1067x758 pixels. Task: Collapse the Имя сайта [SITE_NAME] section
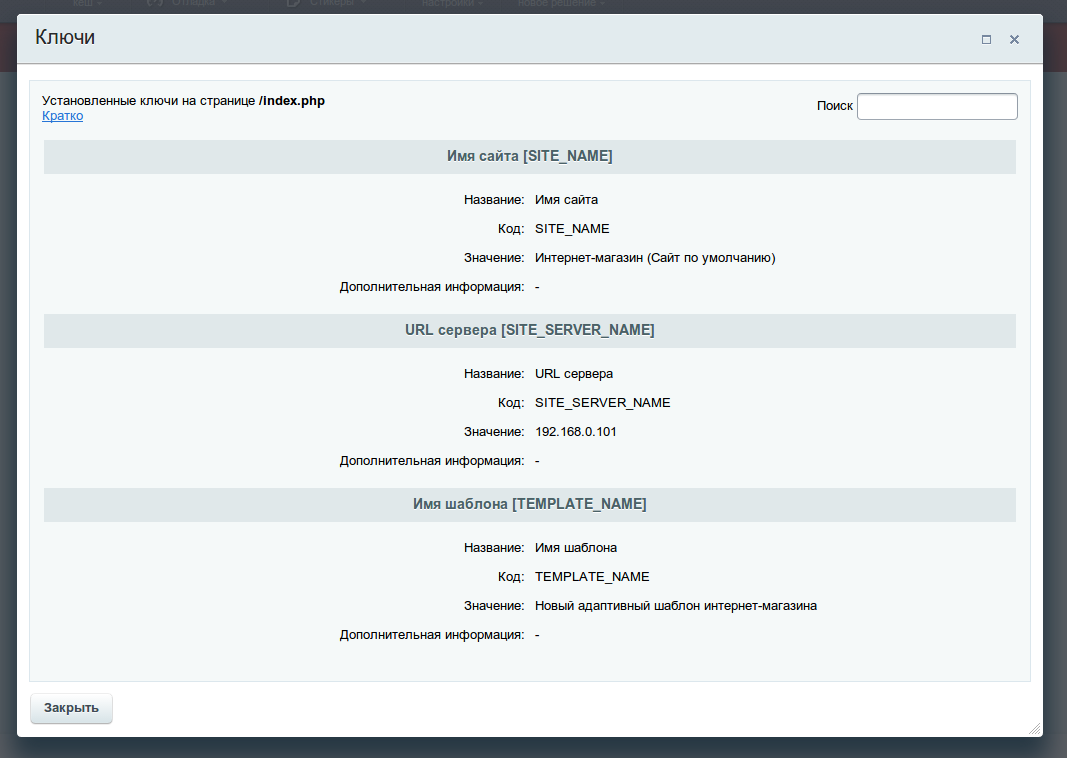pyautogui.click(x=529, y=156)
